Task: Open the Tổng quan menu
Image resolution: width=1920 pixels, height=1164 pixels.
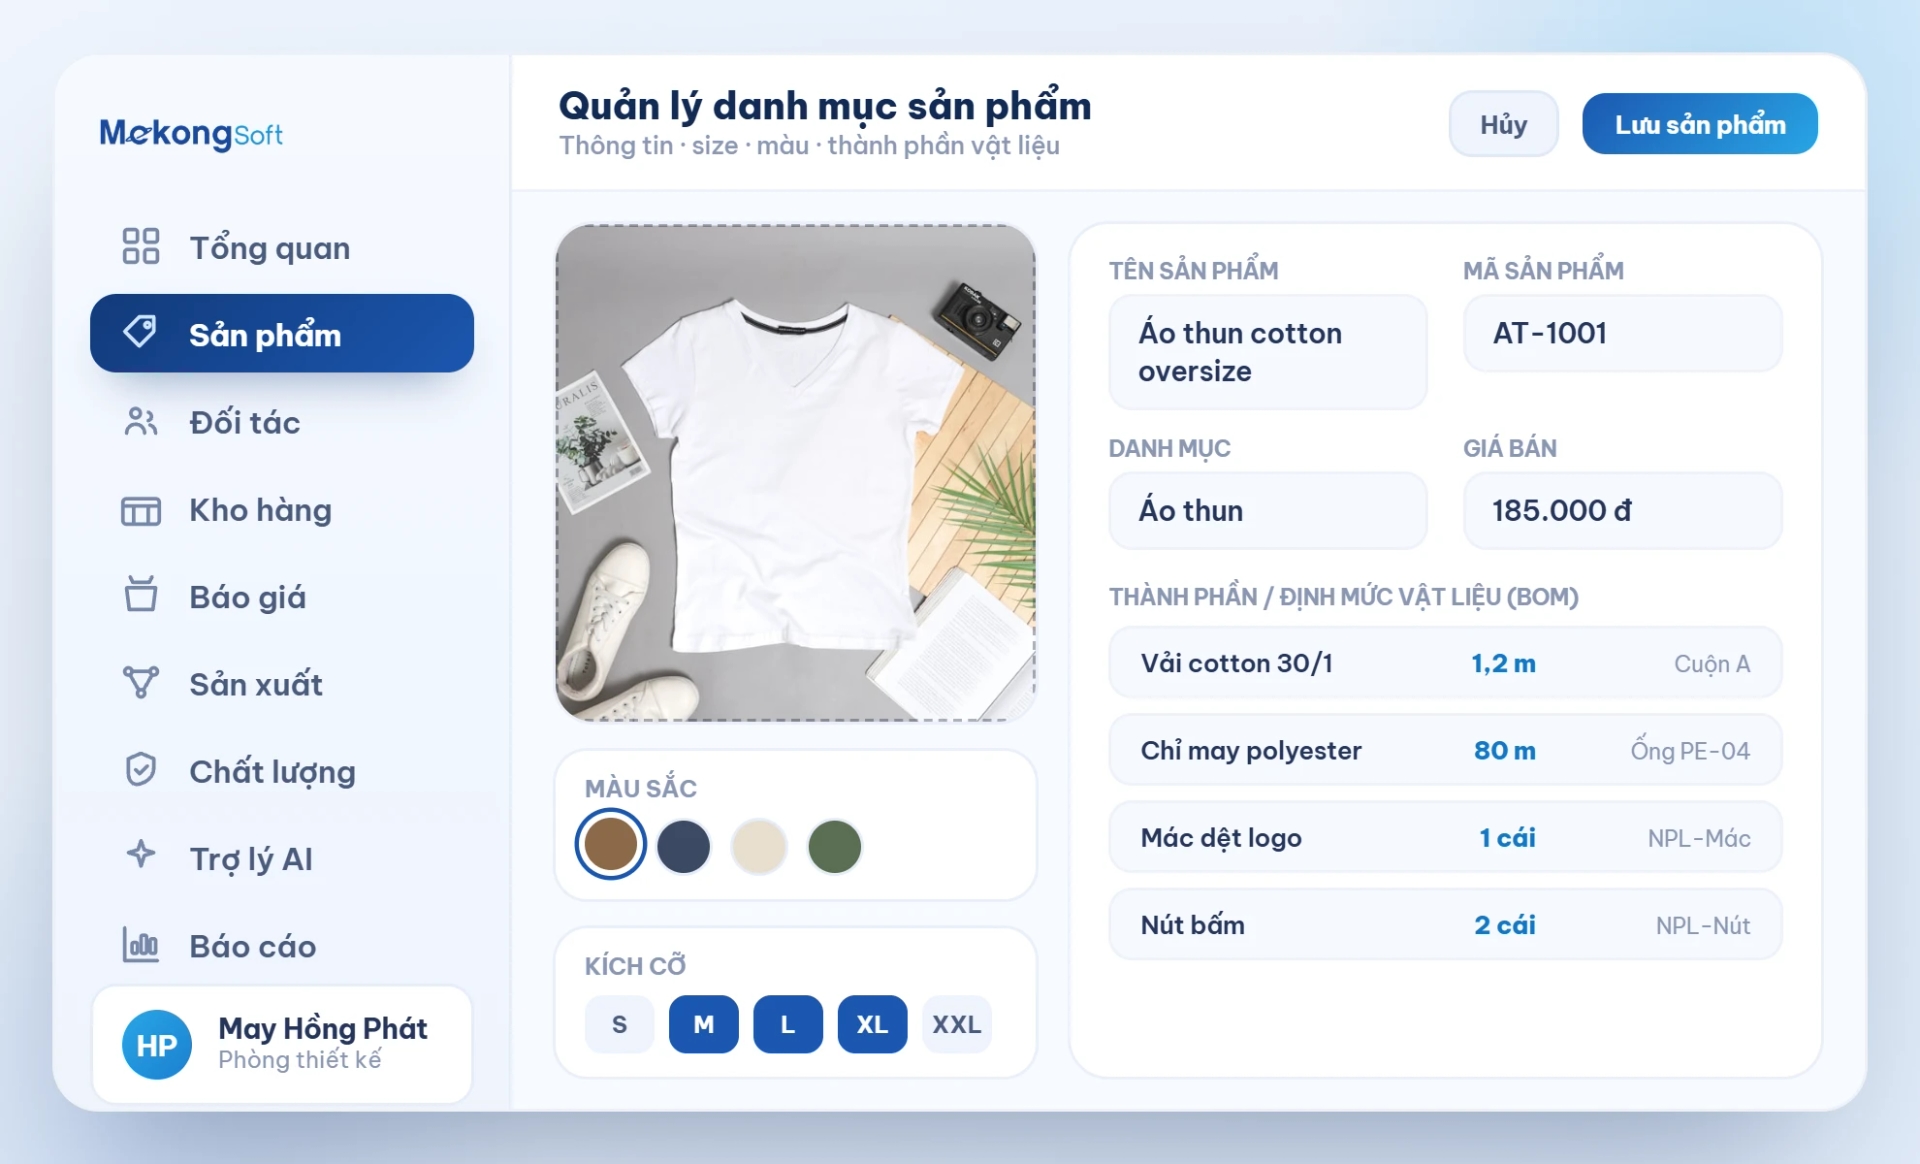Action: pos(282,247)
